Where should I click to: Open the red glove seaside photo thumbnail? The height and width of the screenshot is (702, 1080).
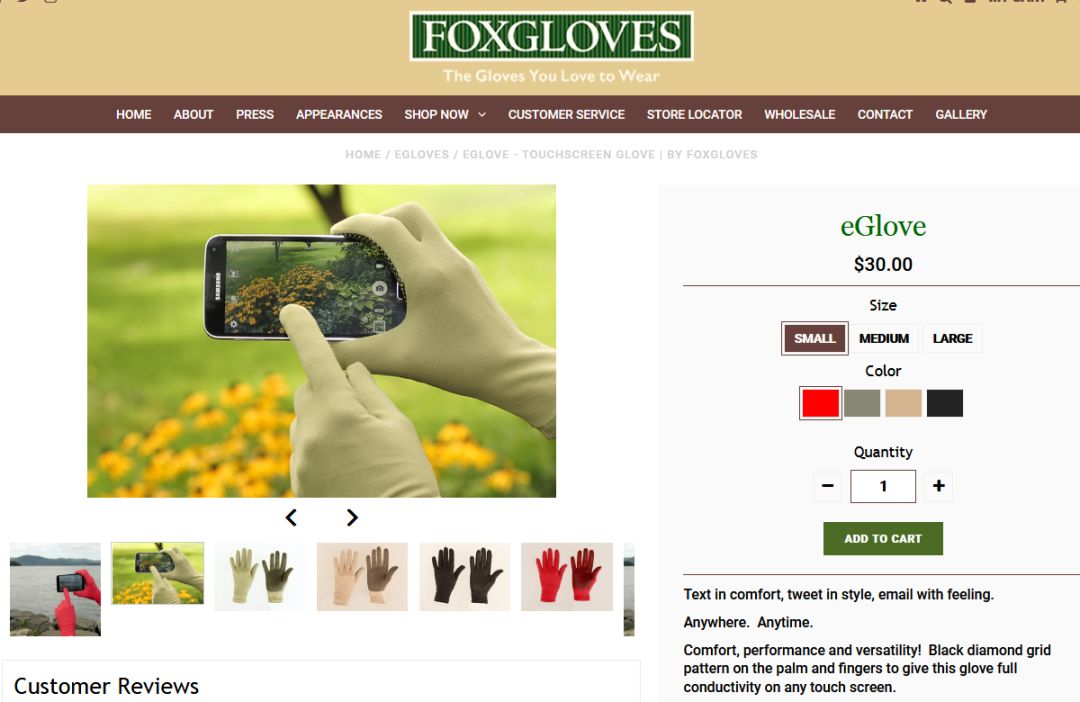point(55,589)
